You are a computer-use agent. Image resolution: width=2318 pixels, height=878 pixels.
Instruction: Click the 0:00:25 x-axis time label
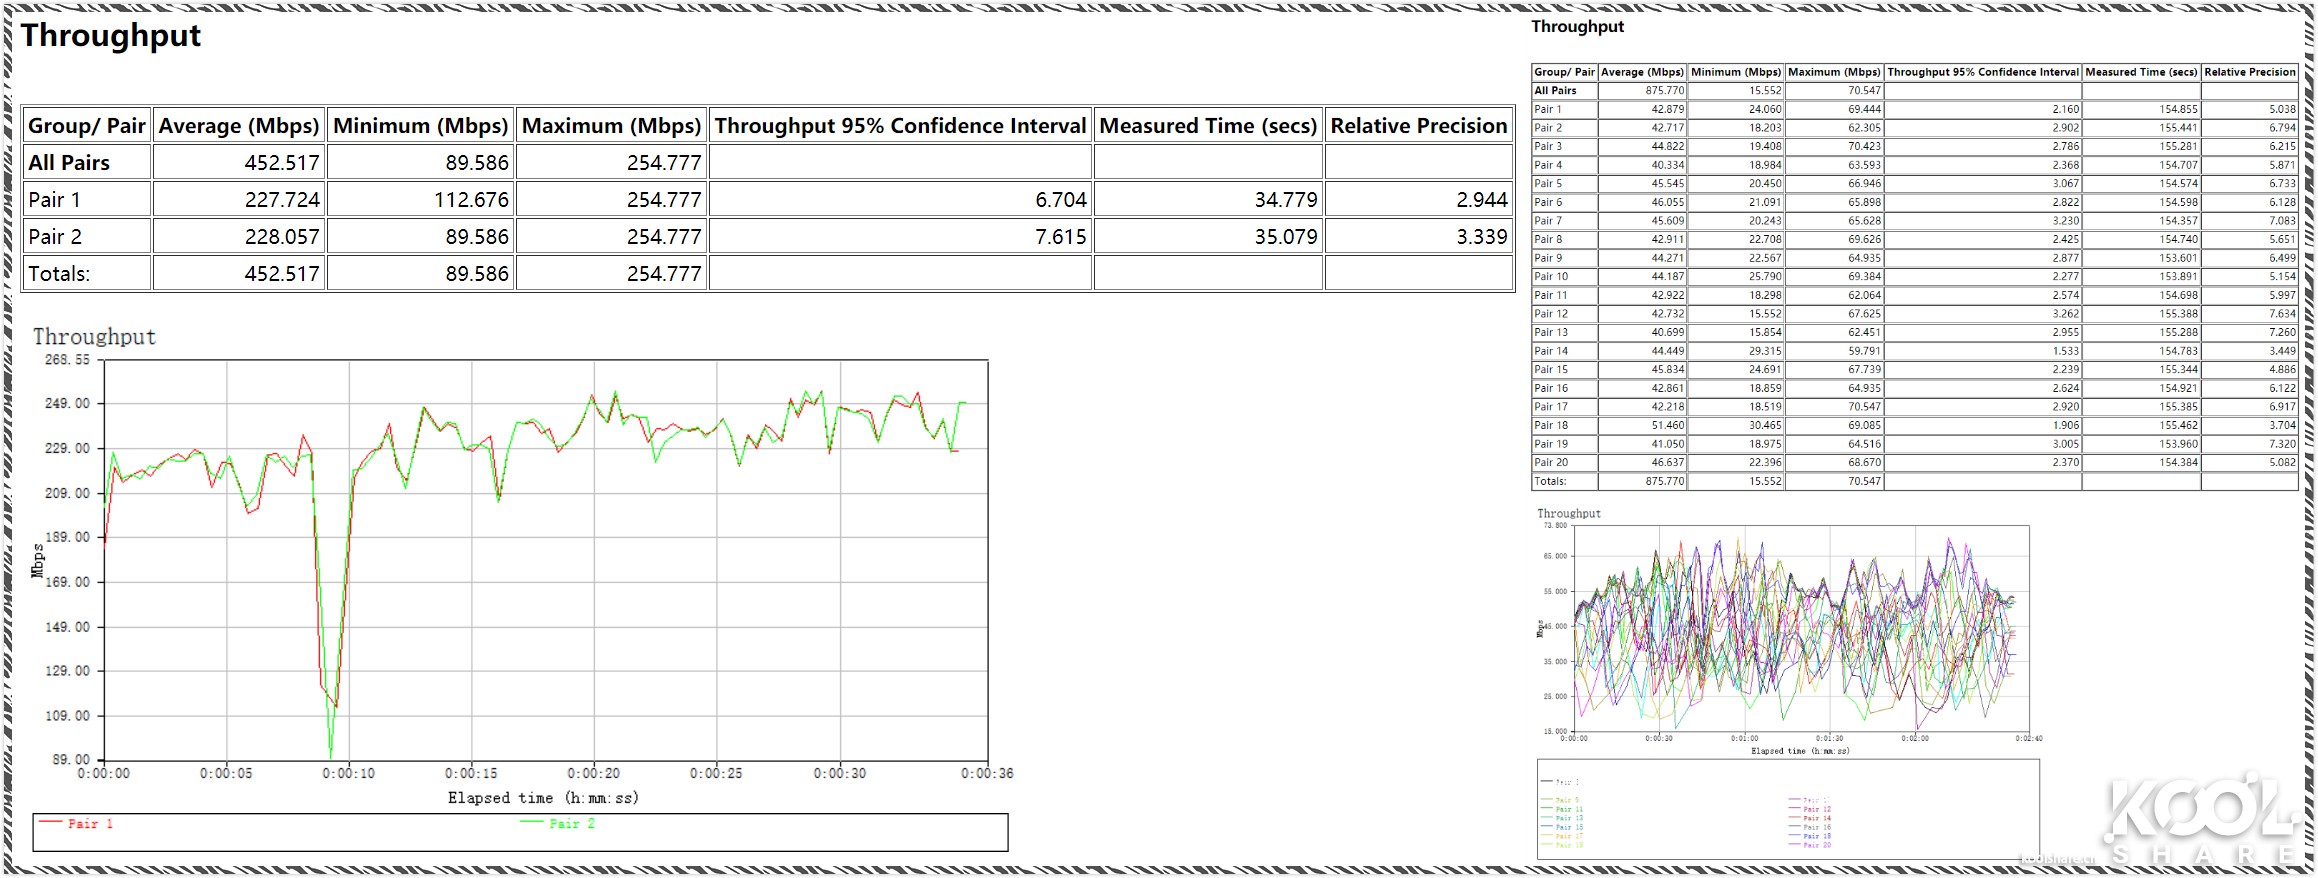click(716, 774)
